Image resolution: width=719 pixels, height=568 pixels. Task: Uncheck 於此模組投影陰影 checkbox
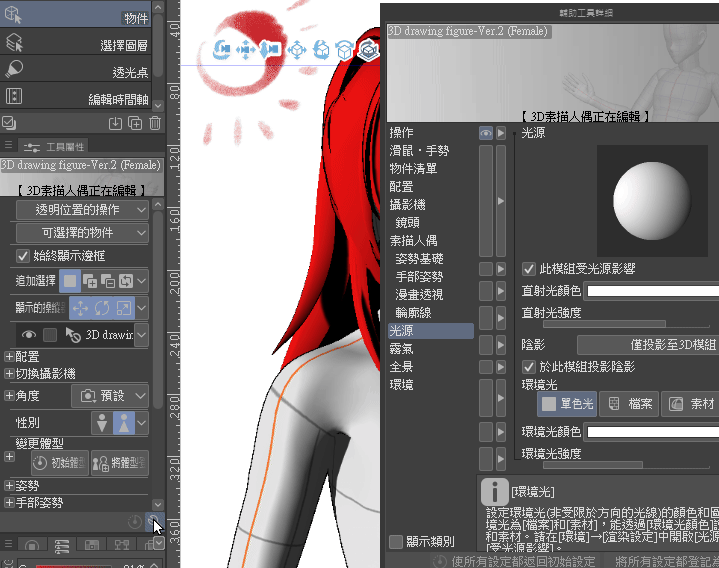529,367
